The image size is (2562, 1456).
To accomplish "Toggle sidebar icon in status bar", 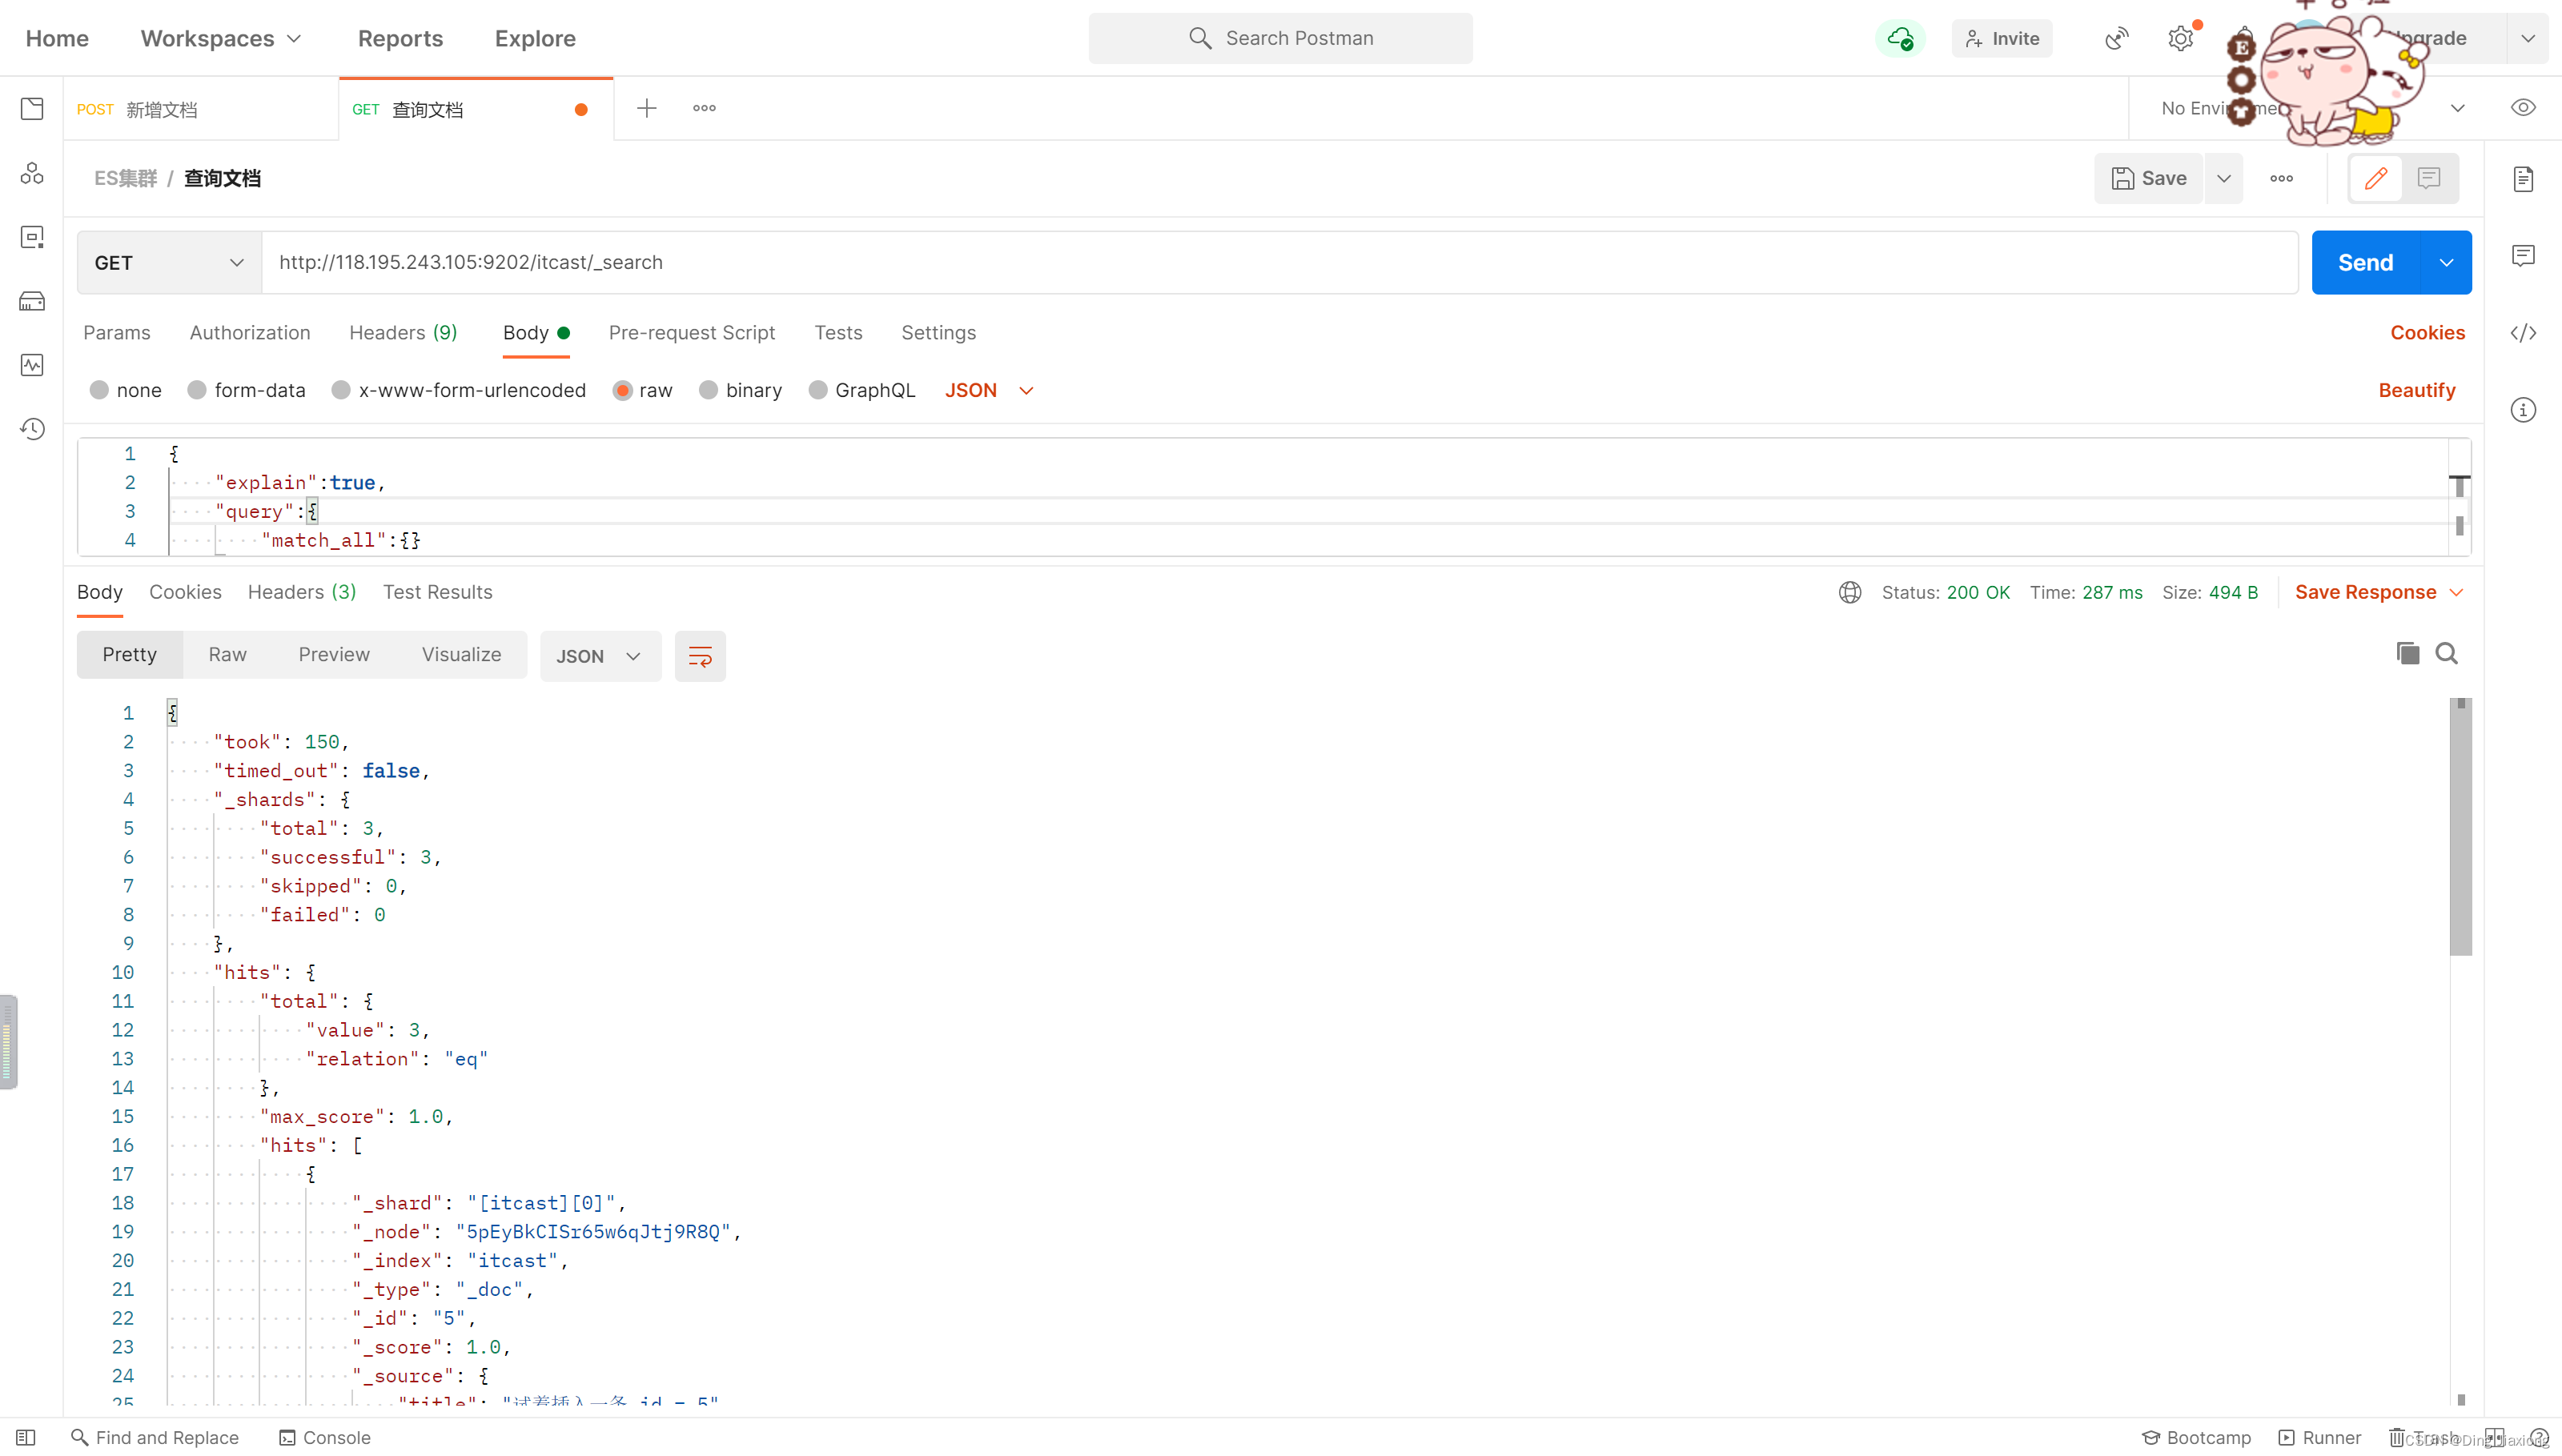I will [x=26, y=1437].
